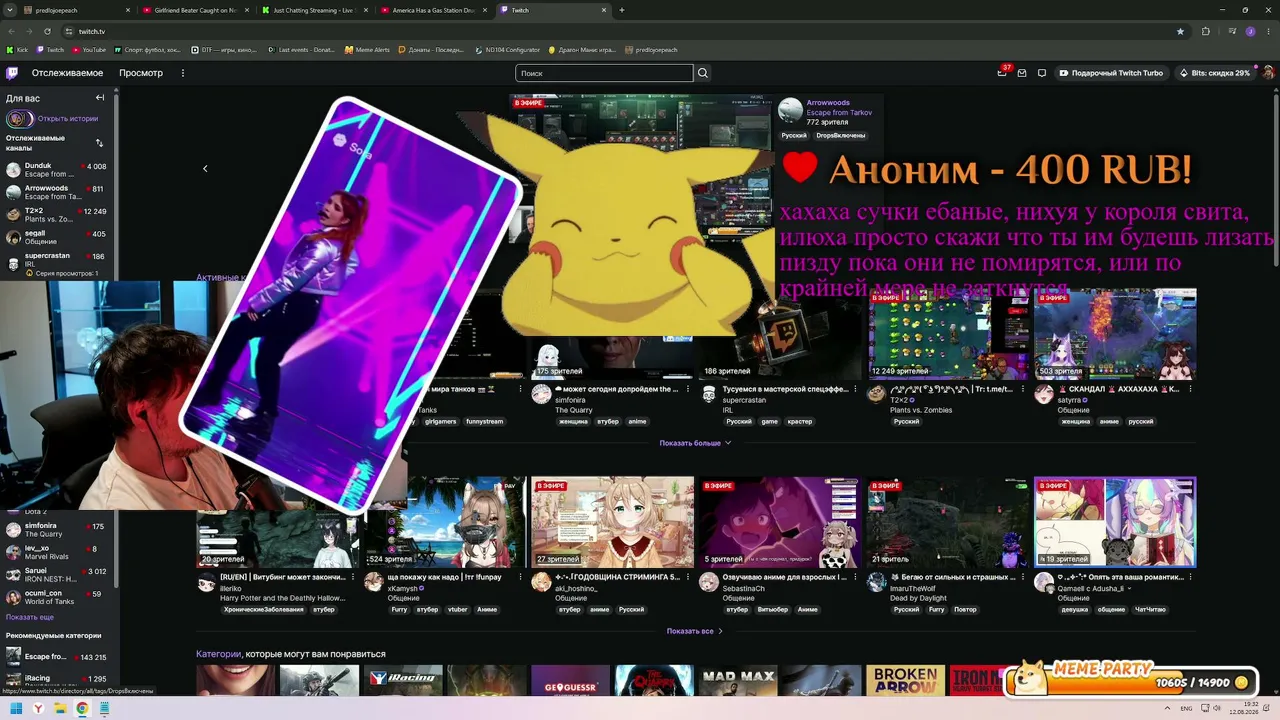Switch to the Just Chatting Streaming tab
This screenshot has width=1280, height=720.
coord(314,10)
